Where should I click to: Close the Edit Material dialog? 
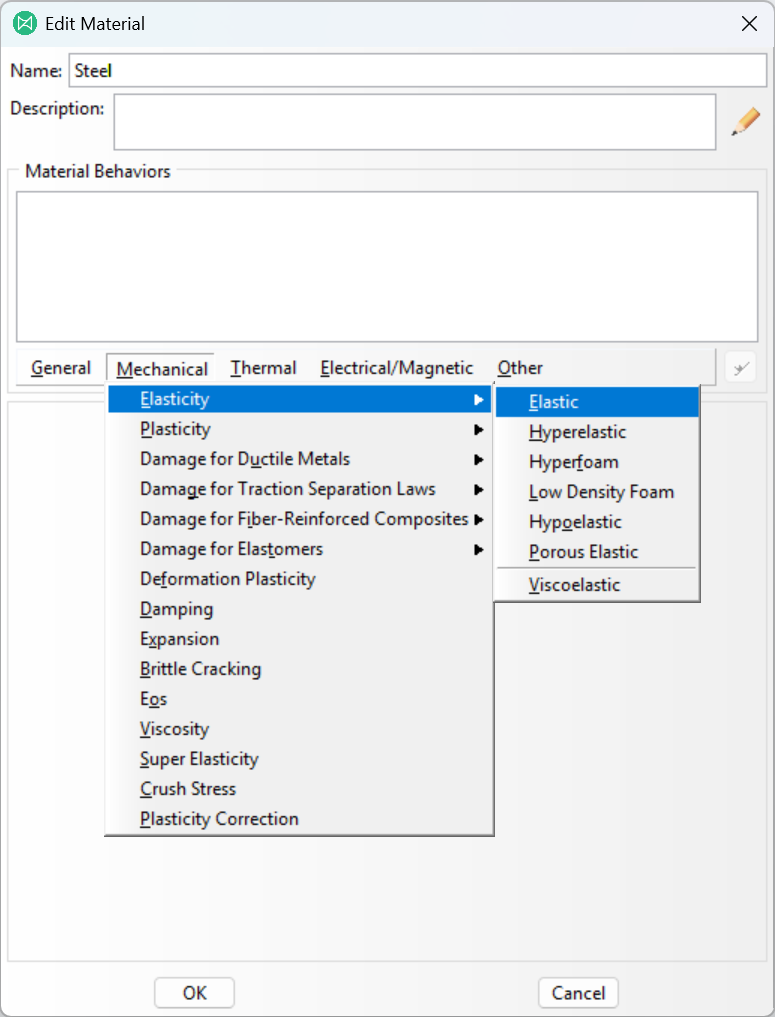pos(749,24)
